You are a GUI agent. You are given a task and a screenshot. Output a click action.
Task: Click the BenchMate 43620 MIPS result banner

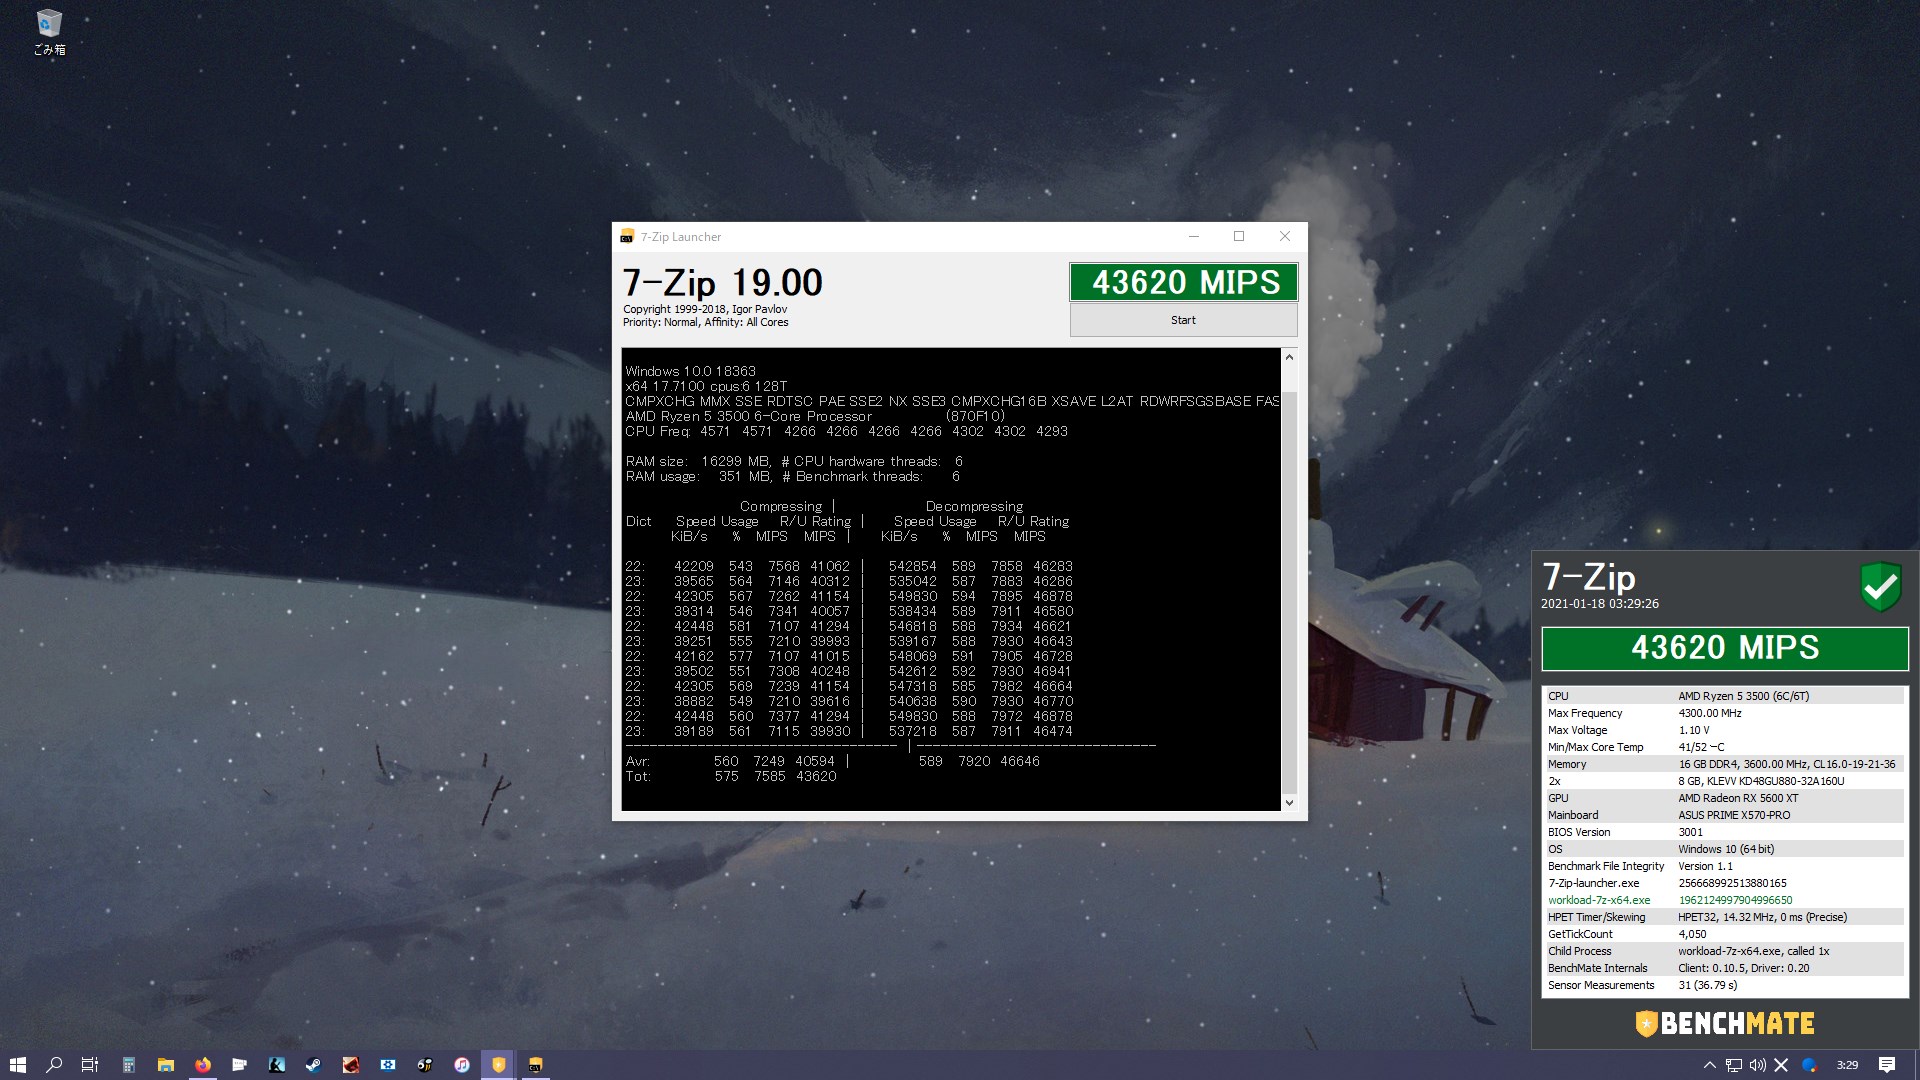1725,648
